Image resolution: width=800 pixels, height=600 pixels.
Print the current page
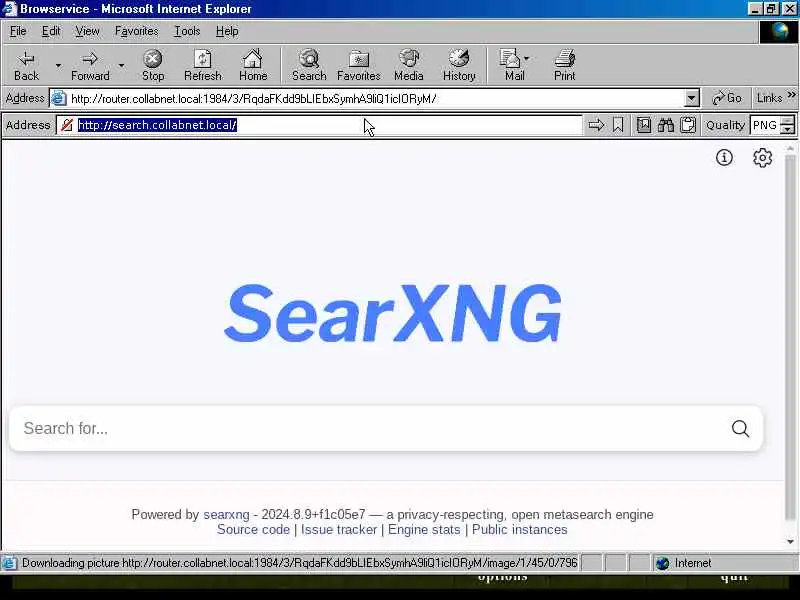(564, 65)
